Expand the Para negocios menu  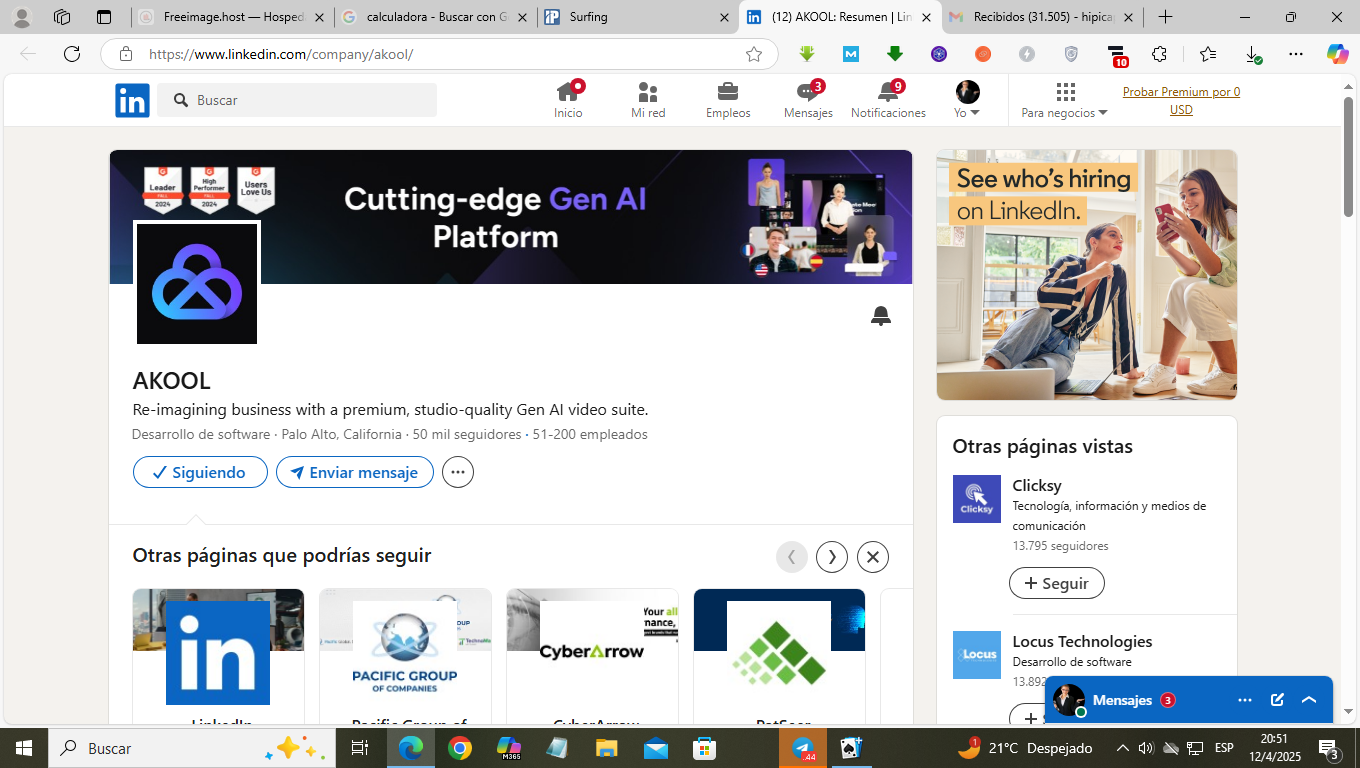tap(1064, 100)
